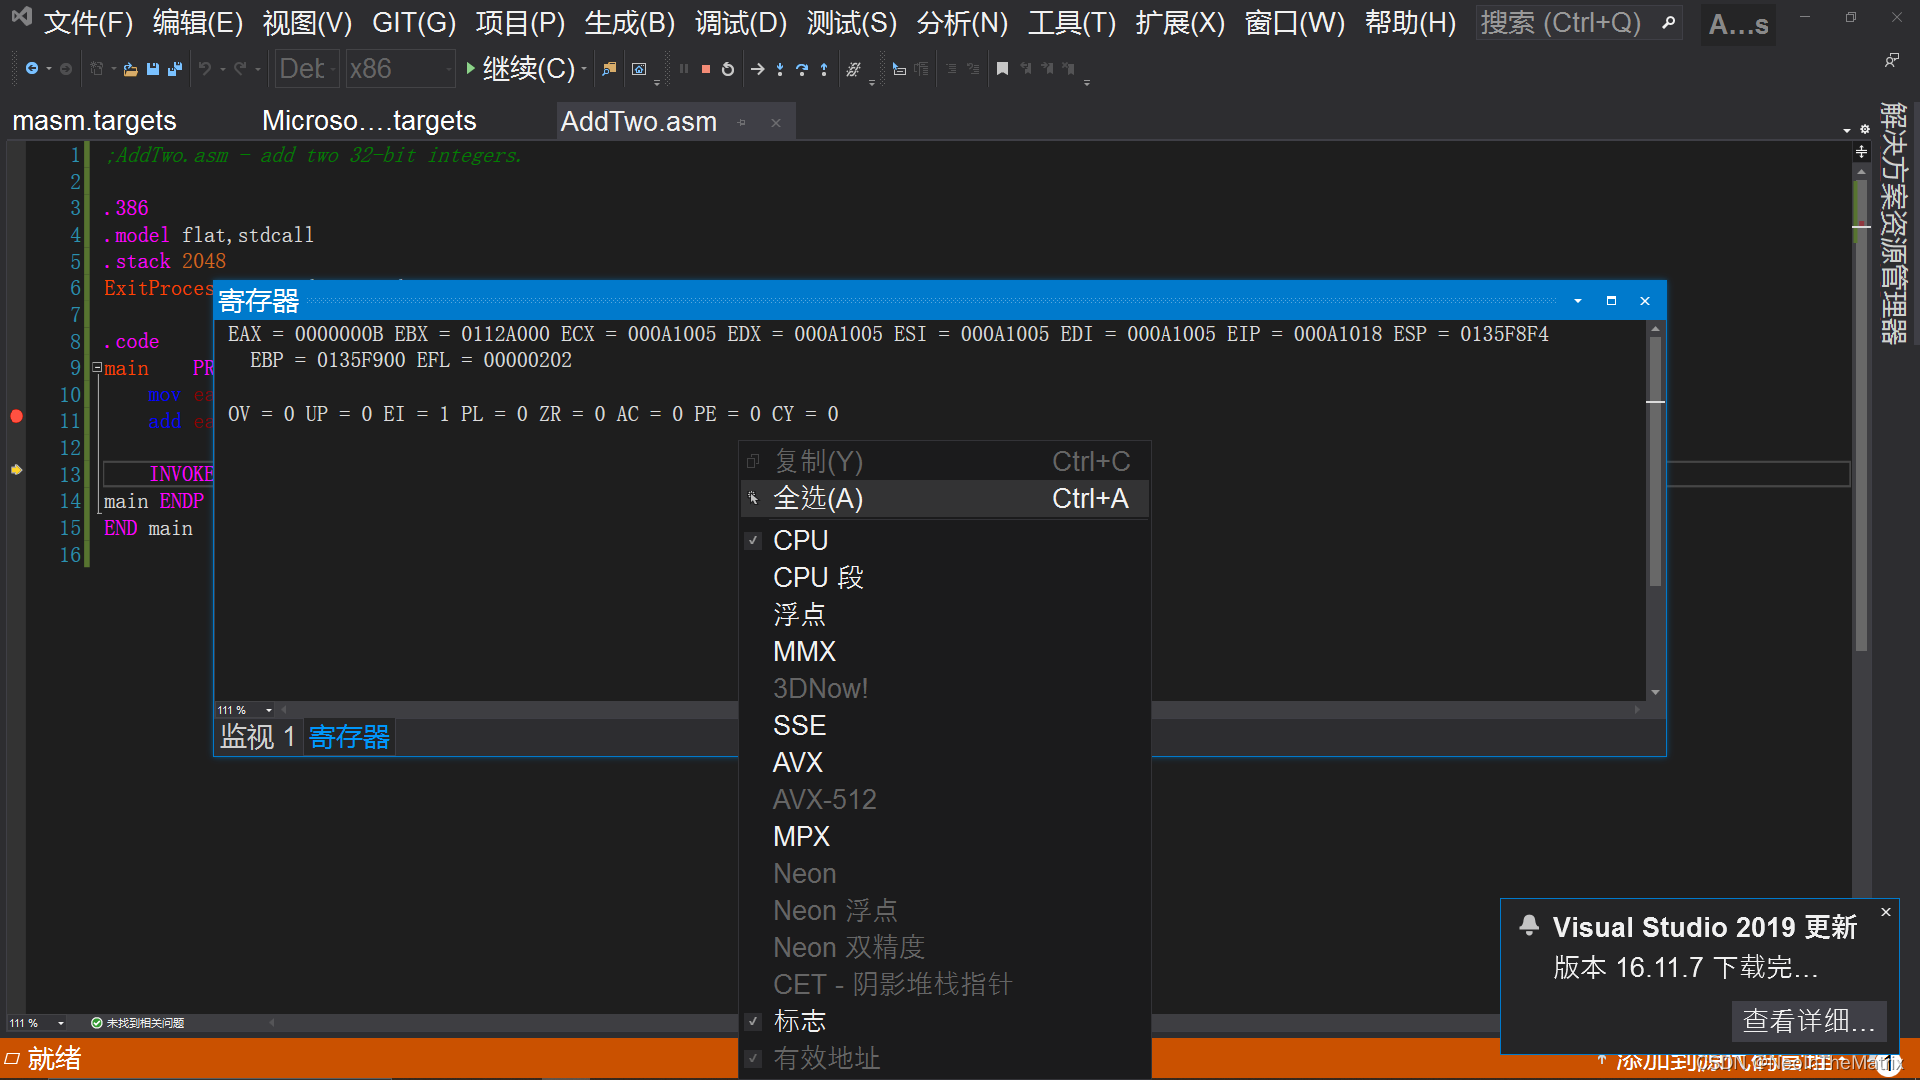Open the x86 platform dropdown
This screenshot has width=1920, height=1080.
(400, 69)
